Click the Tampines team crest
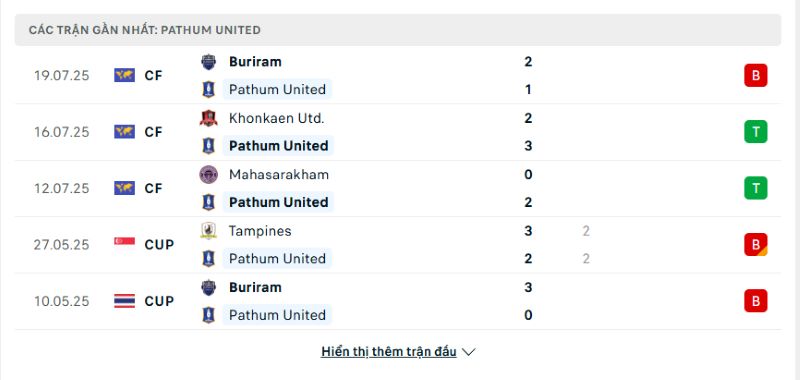This screenshot has height=380, width=800. click(208, 231)
